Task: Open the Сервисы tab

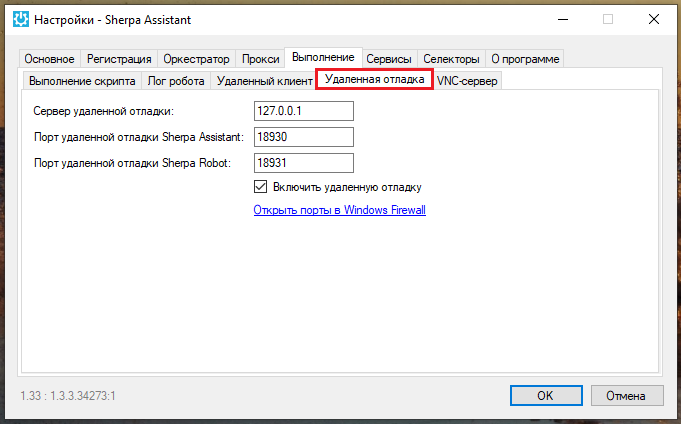Action: tap(389, 59)
